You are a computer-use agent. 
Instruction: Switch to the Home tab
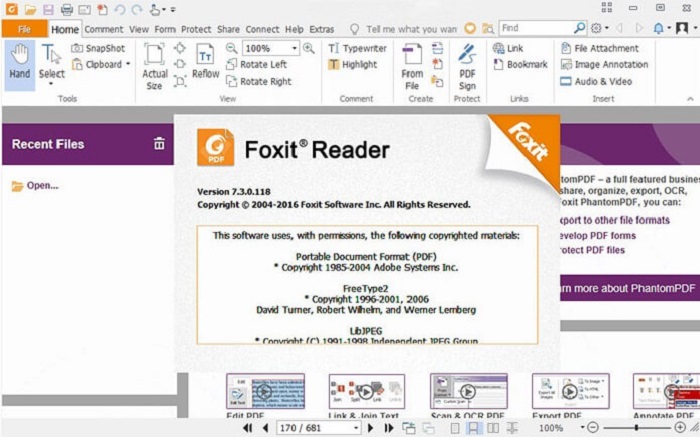point(65,29)
